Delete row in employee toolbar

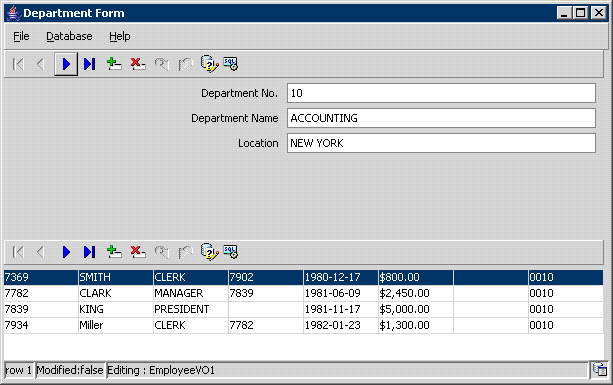pyautogui.click(x=138, y=252)
